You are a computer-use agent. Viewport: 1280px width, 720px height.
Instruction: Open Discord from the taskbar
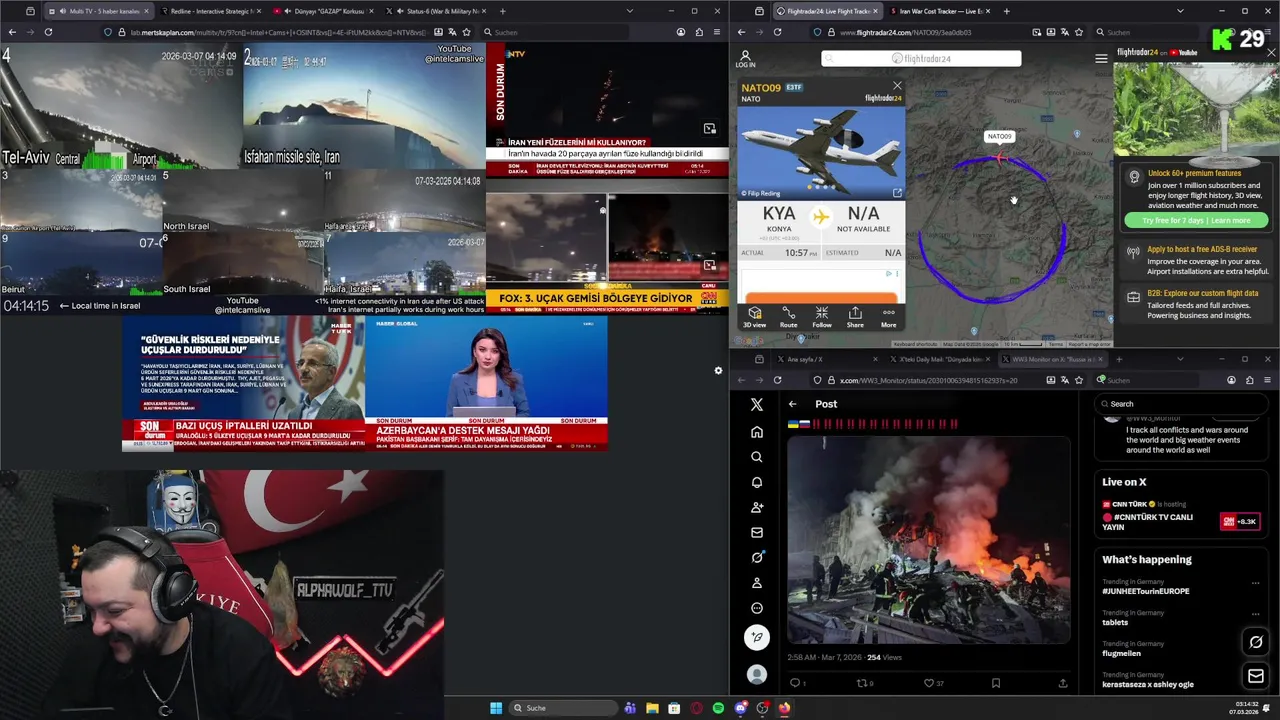pyautogui.click(x=740, y=708)
